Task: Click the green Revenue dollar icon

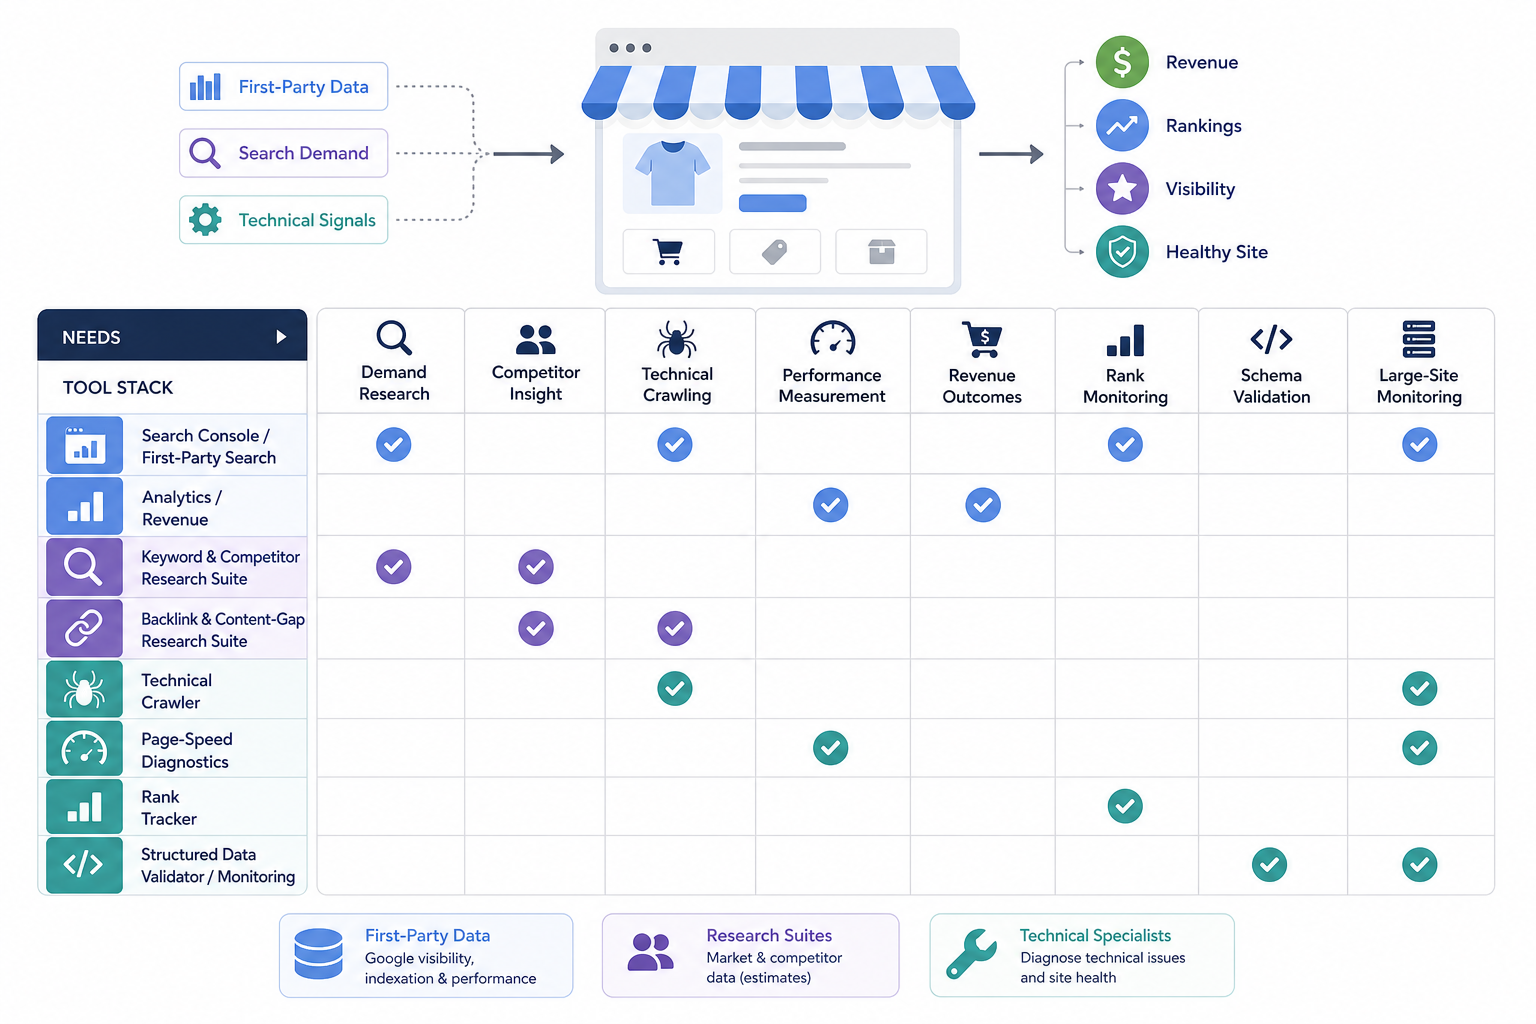Action: click(x=1122, y=62)
